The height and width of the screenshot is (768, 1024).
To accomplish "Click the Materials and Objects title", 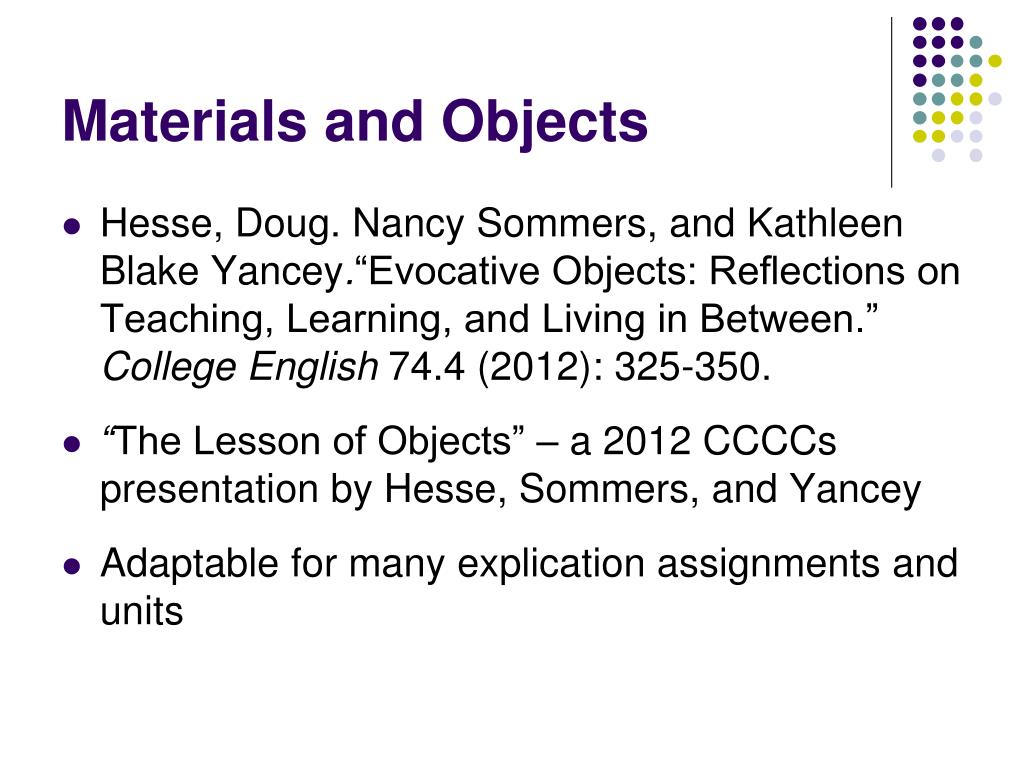I will [355, 122].
